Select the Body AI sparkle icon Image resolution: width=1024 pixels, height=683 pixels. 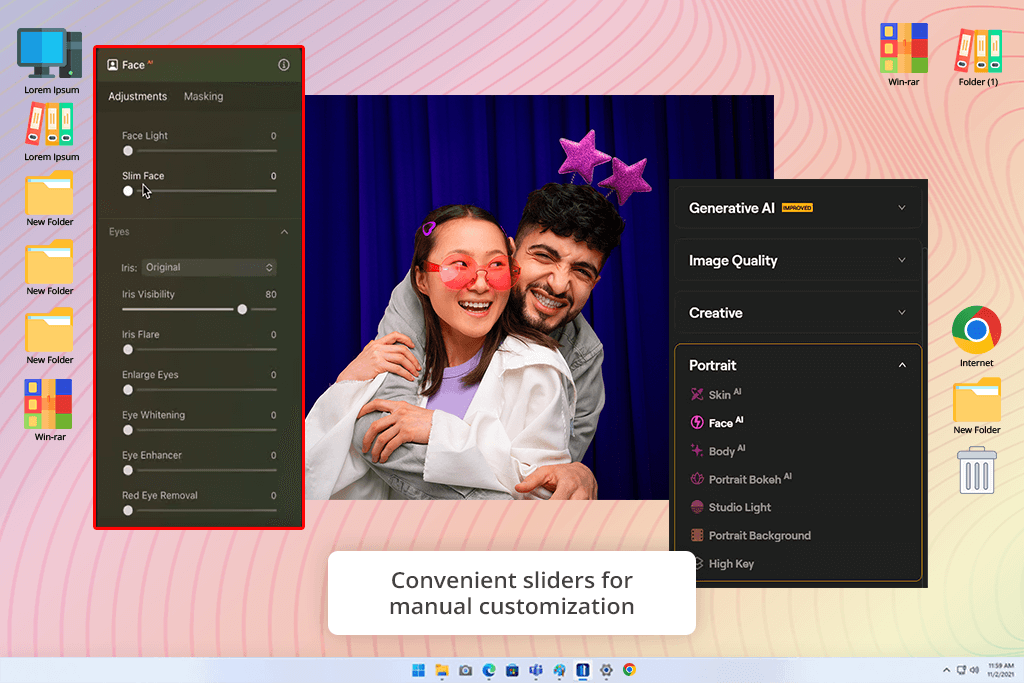697,451
